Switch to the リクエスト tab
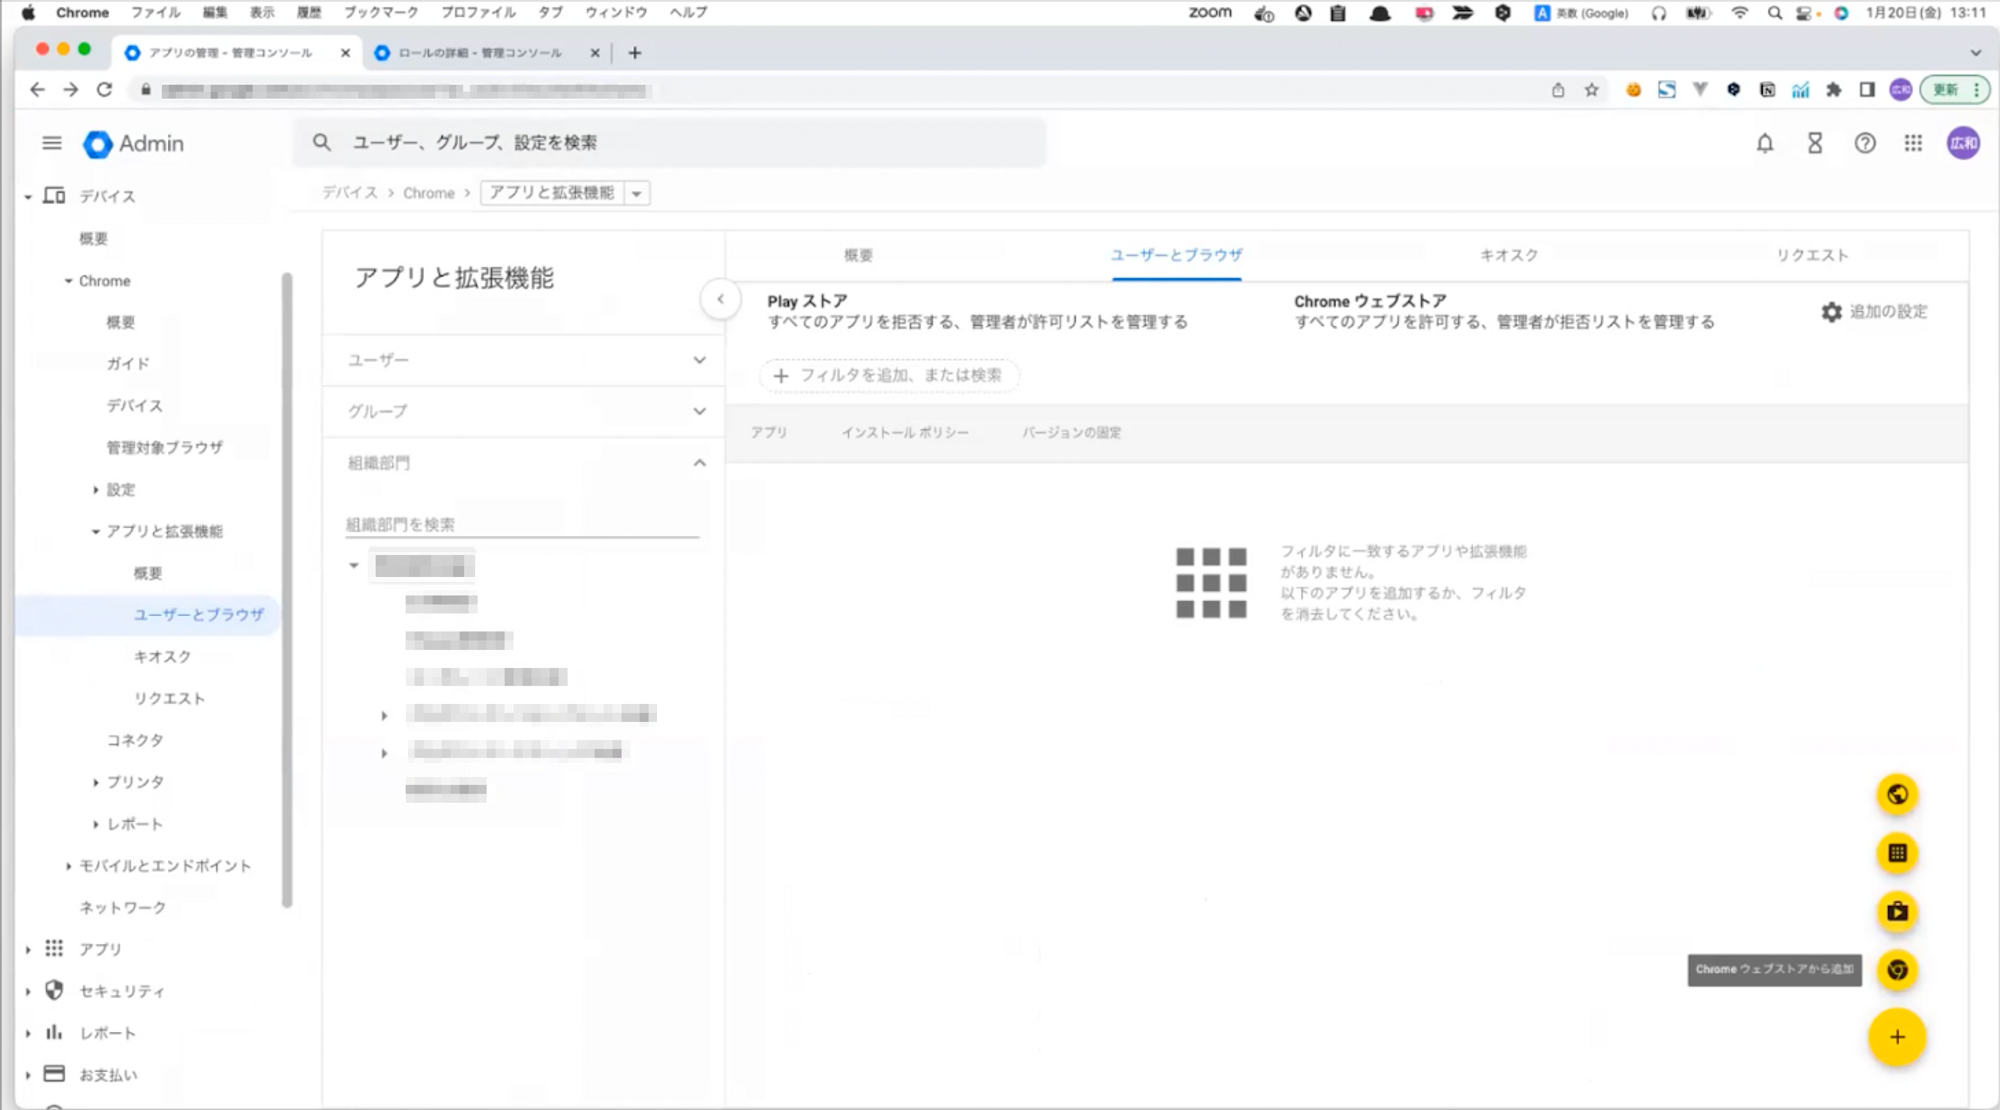2000x1110 pixels. [x=1812, y=255]
